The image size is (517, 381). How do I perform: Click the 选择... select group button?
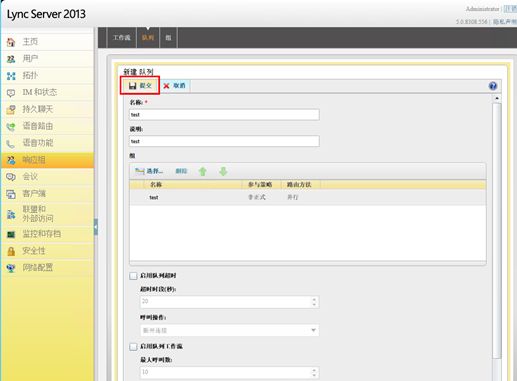(149, 171)
